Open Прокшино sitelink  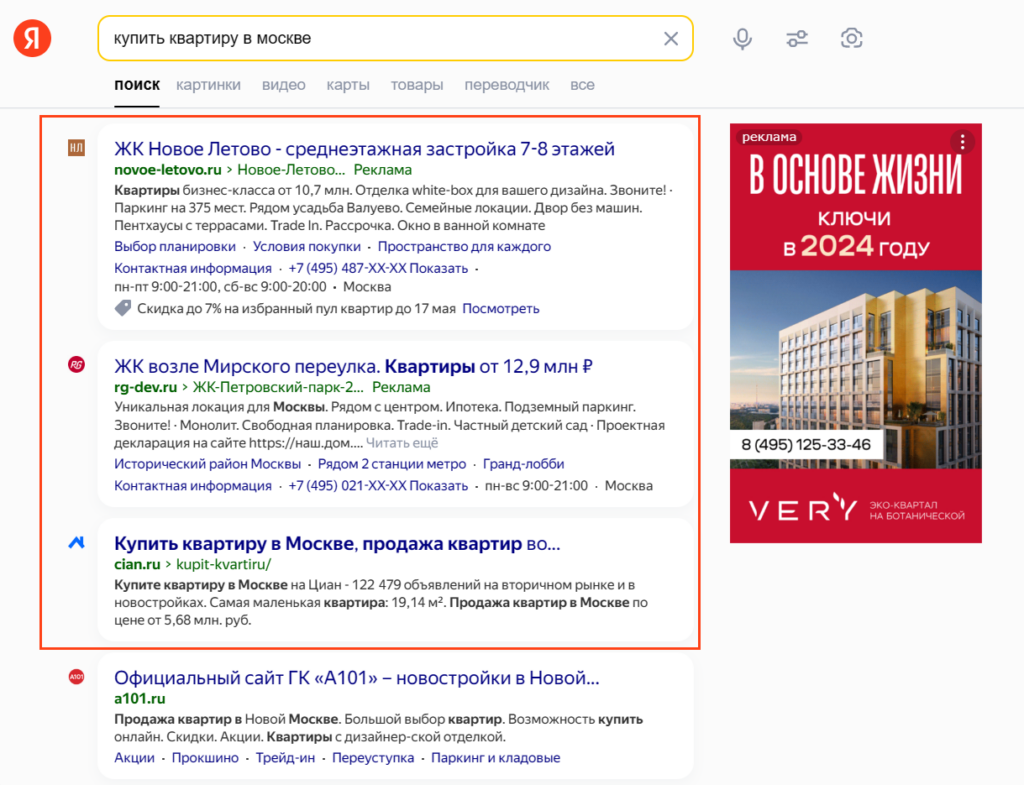pos(205,758)
